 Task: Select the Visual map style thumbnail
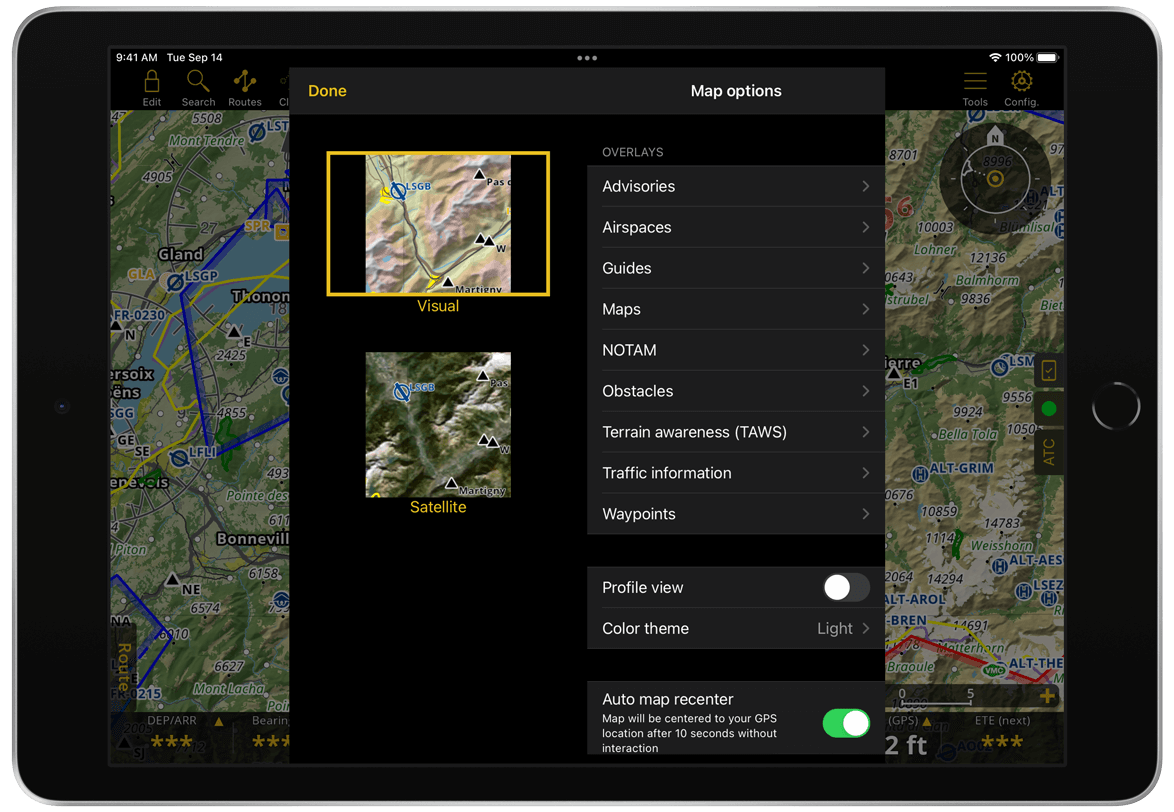click(x=438, y=224)
